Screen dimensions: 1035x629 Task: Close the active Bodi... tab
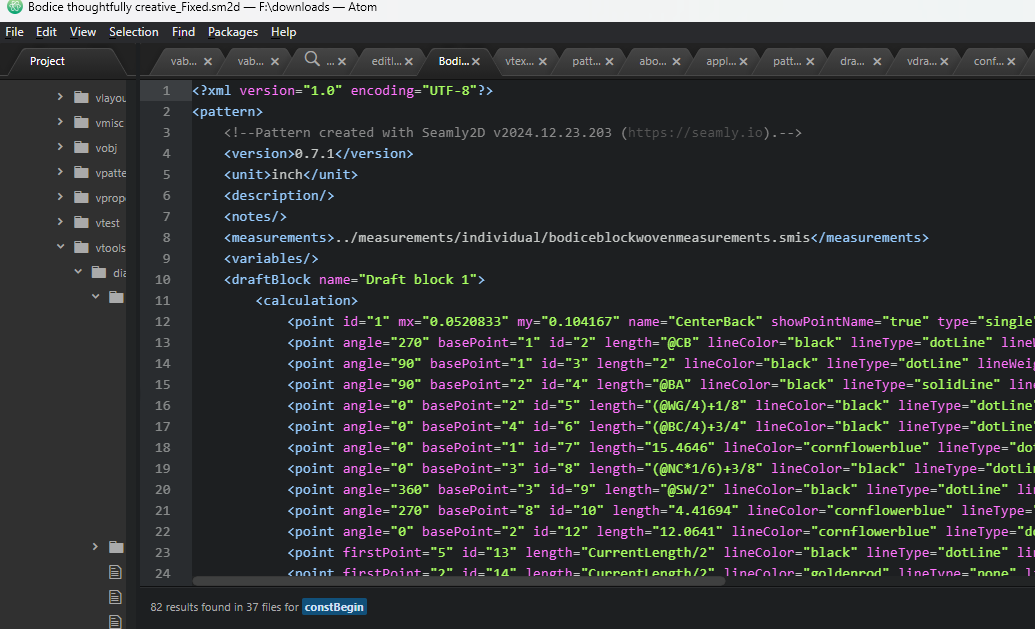tap(476, 61)
